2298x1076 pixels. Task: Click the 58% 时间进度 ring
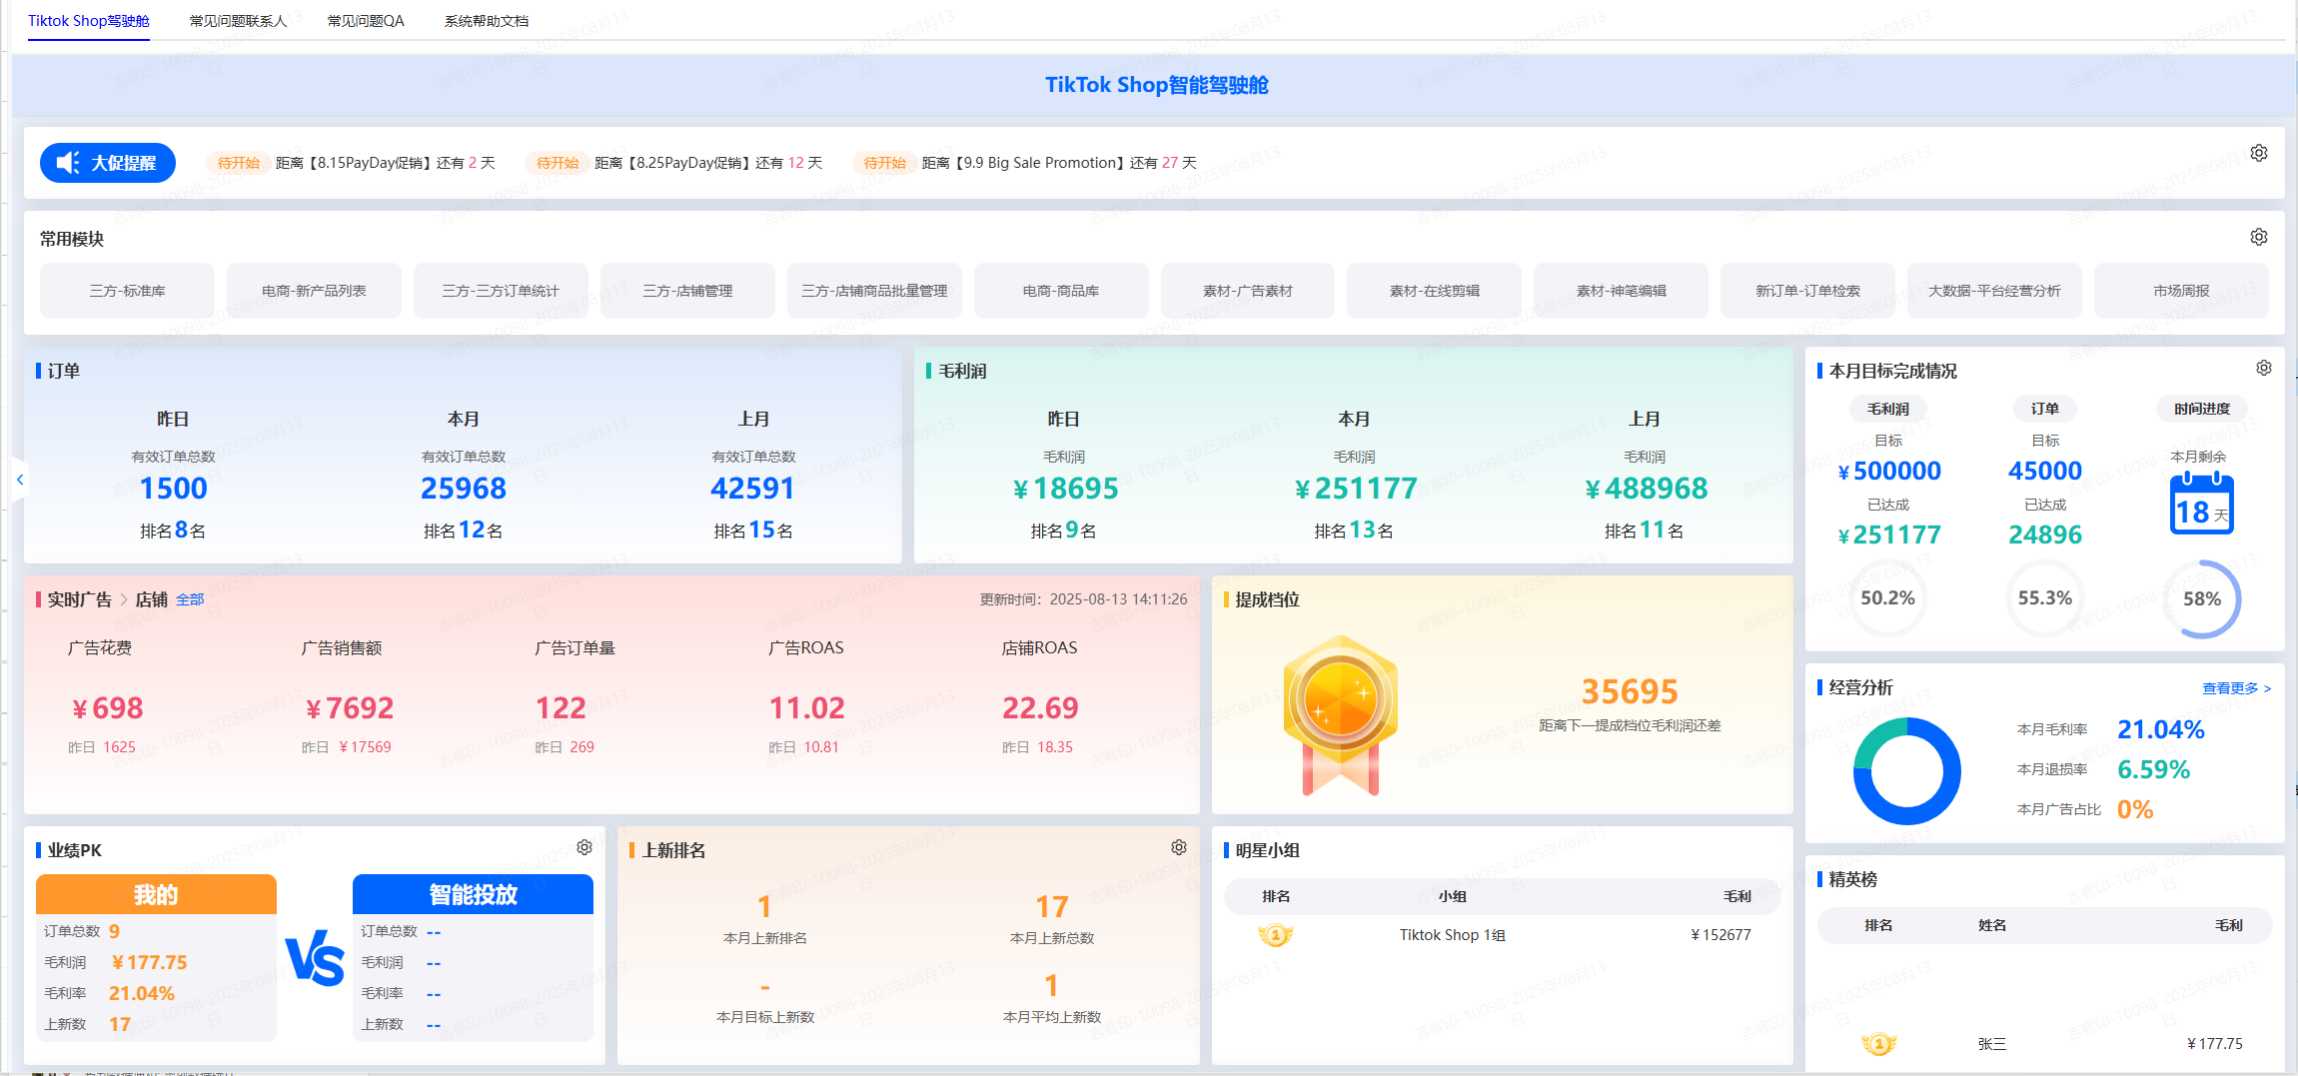[2202, 598]
